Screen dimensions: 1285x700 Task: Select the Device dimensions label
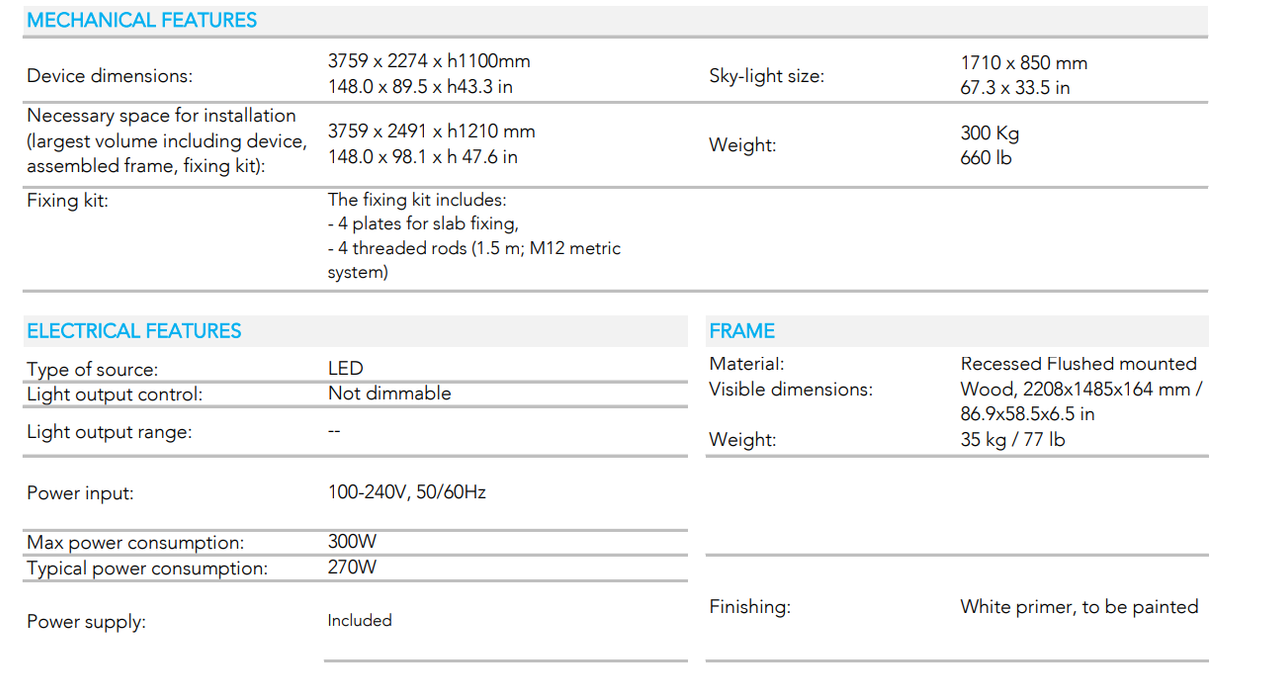[110, 76]
